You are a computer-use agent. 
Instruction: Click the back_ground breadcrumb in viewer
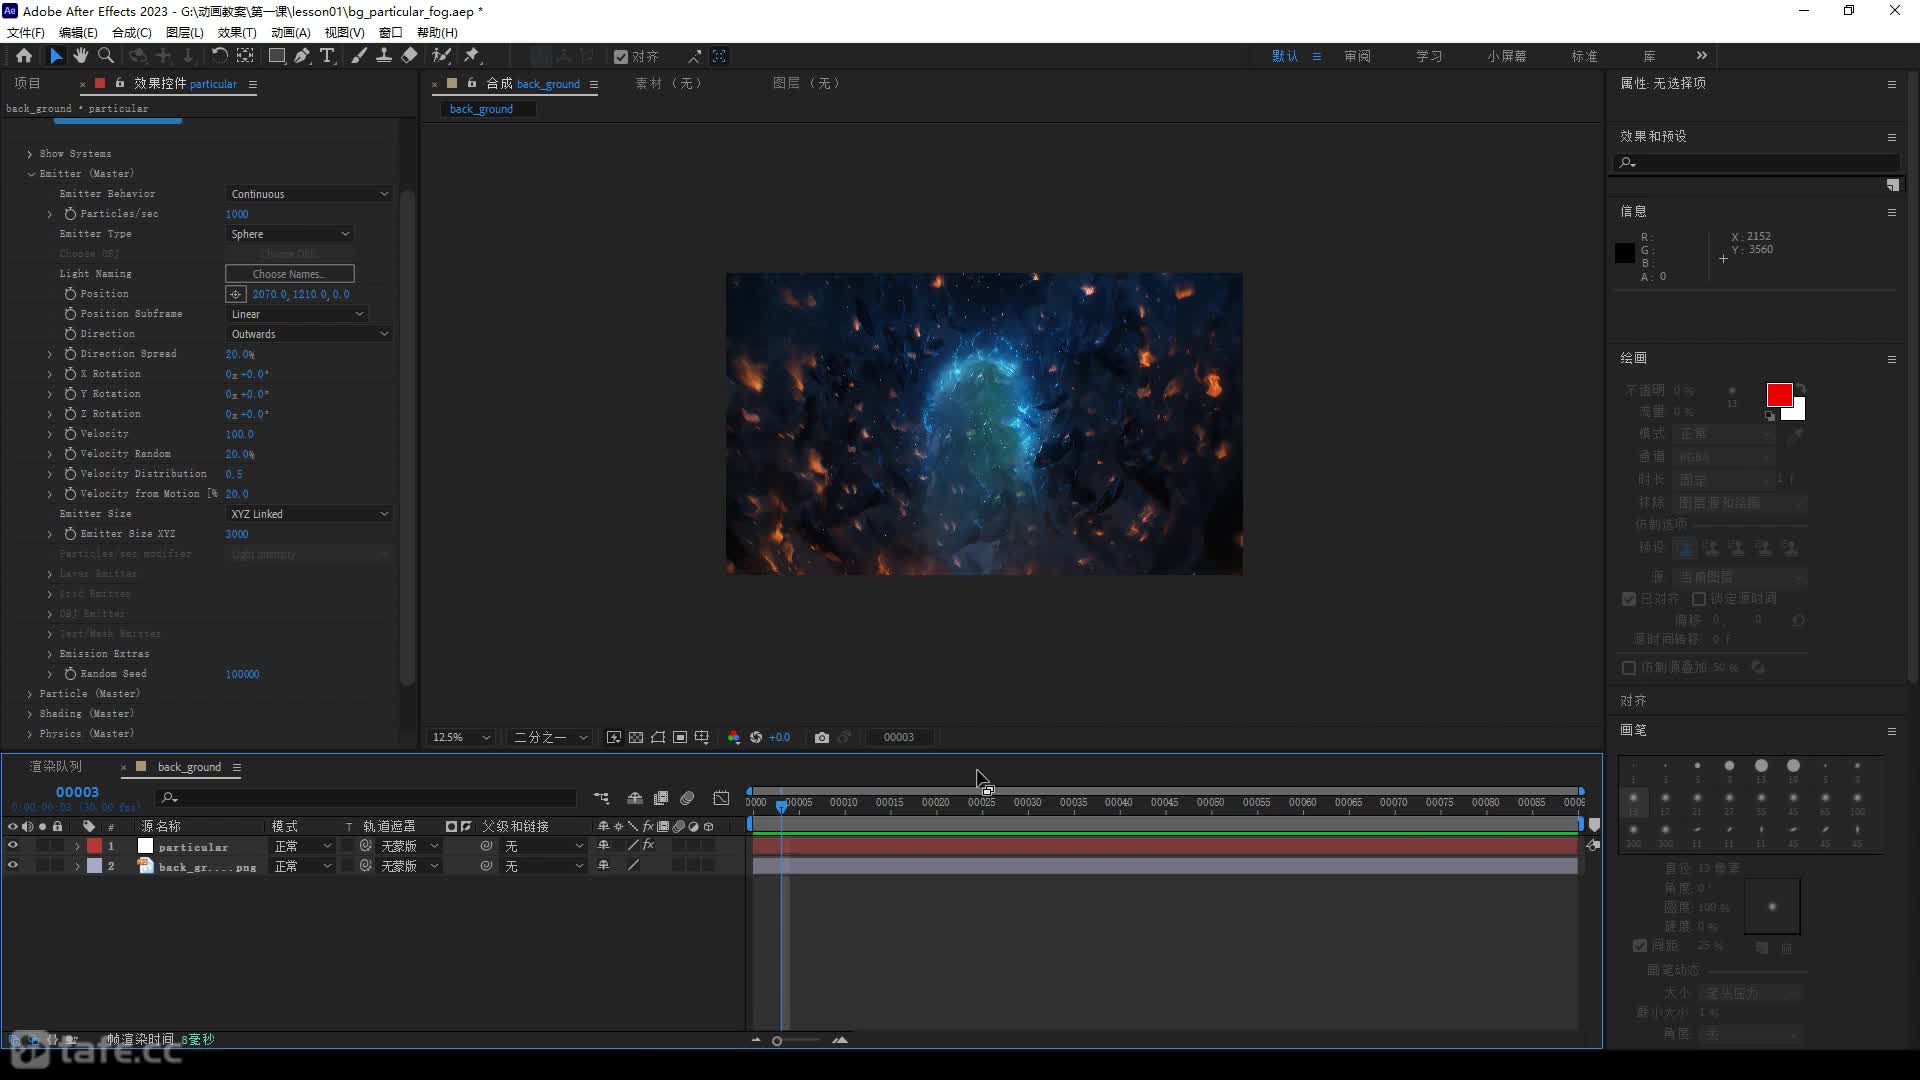coord(481,109)
